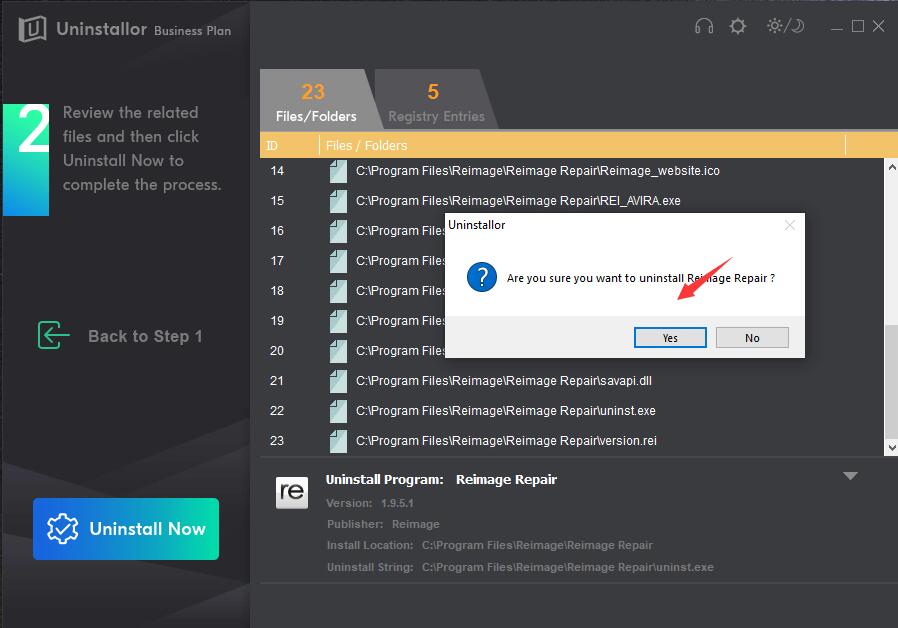The image size is (898, 628).
Task: Click the file icon in row 14
Action: 338,171
